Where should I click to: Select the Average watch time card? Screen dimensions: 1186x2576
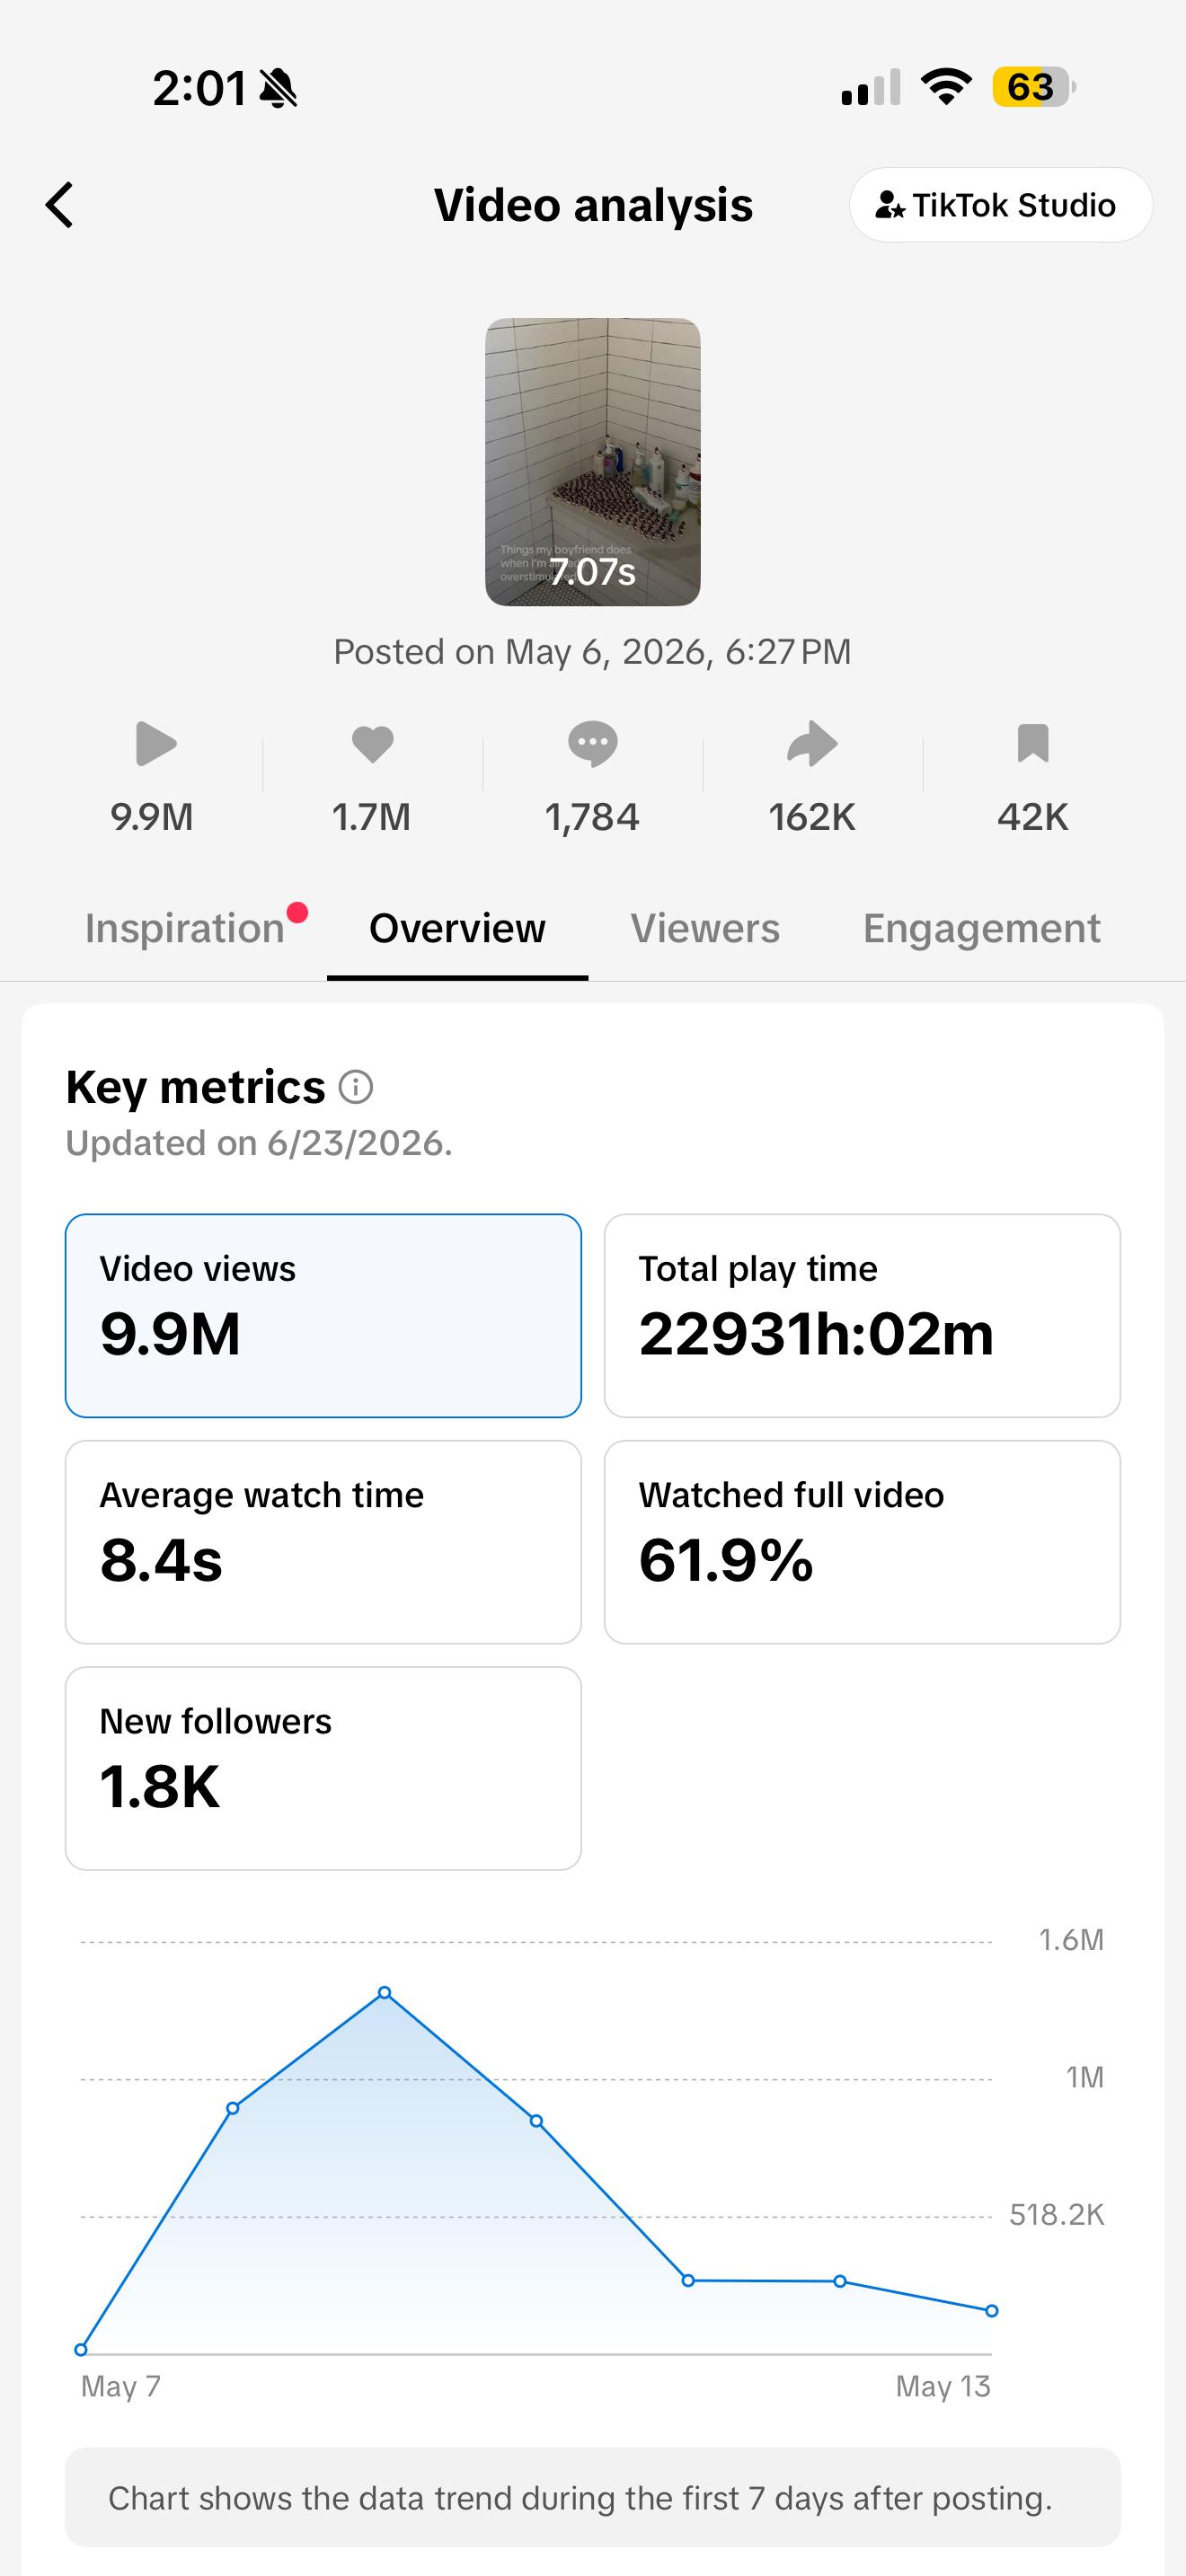(323, 1542)
